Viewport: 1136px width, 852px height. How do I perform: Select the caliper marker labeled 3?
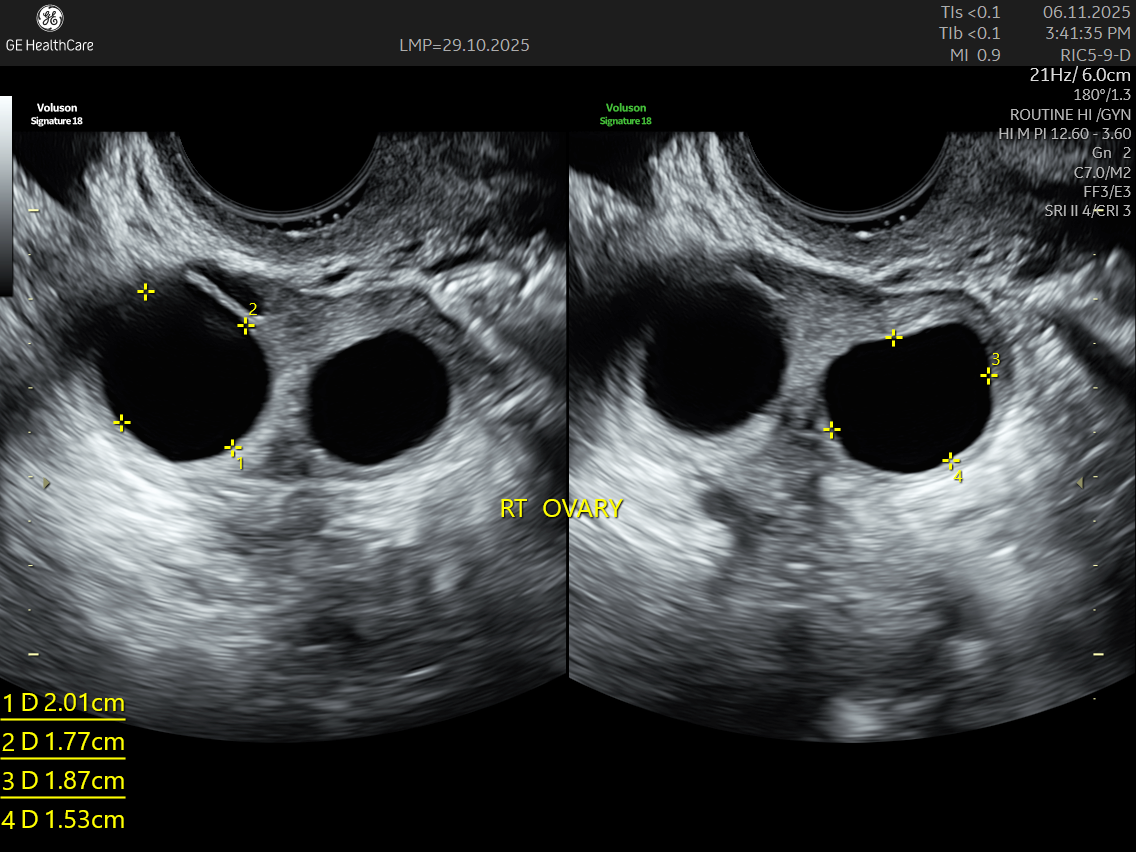tap(989, 375)
